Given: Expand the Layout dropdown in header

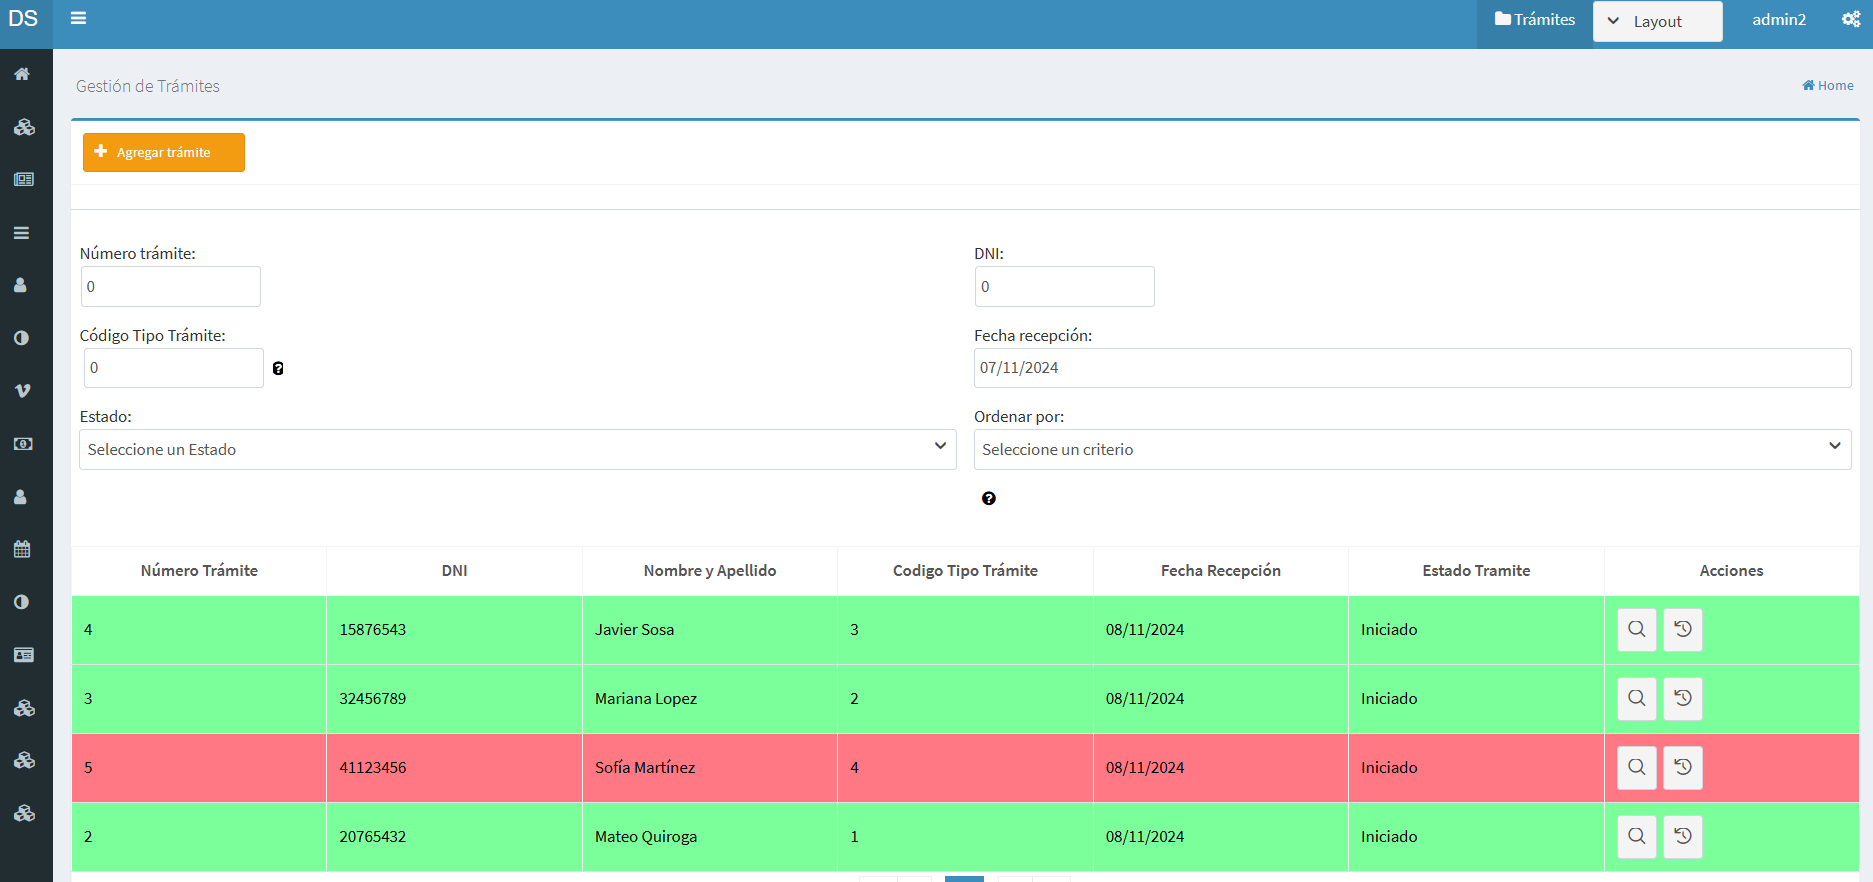Looking at the screenshot, I should pyautogui.click(x=1656, y=21).
